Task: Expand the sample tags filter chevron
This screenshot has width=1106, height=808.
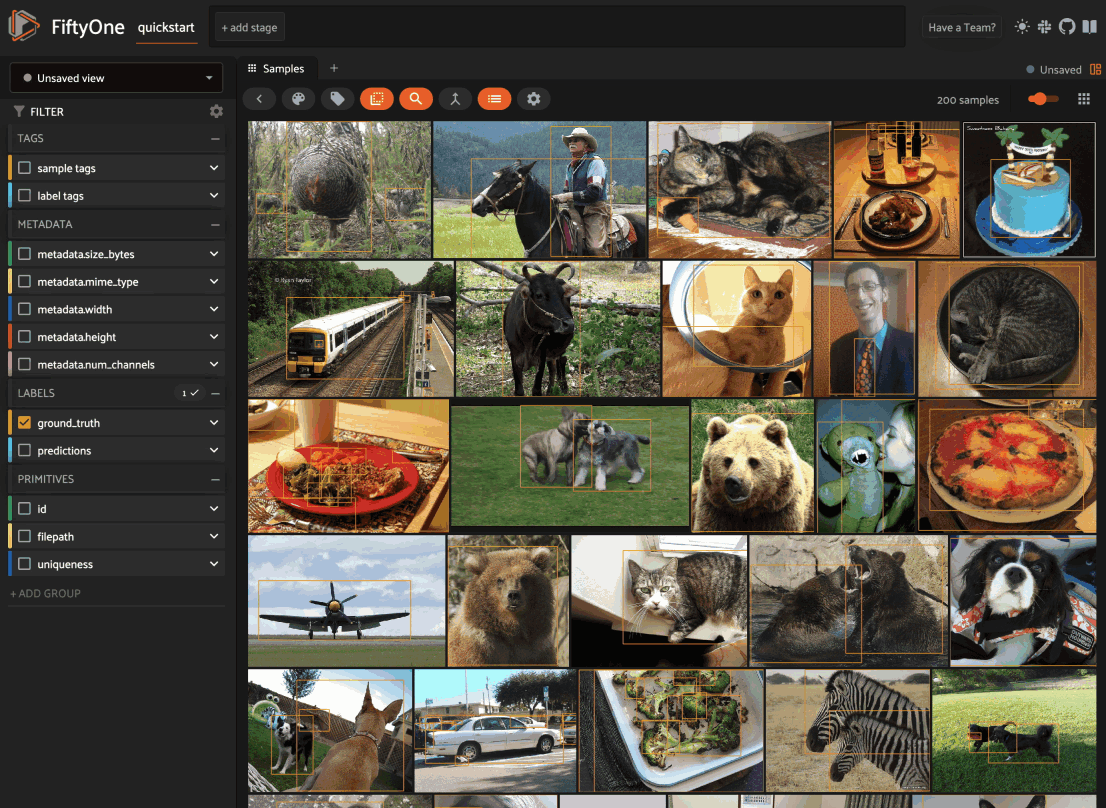Action: click(214, 168)
